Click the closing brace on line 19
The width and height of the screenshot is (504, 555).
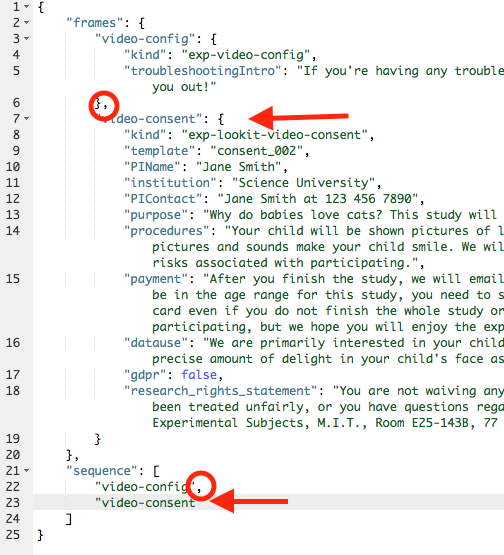(98, 439)
